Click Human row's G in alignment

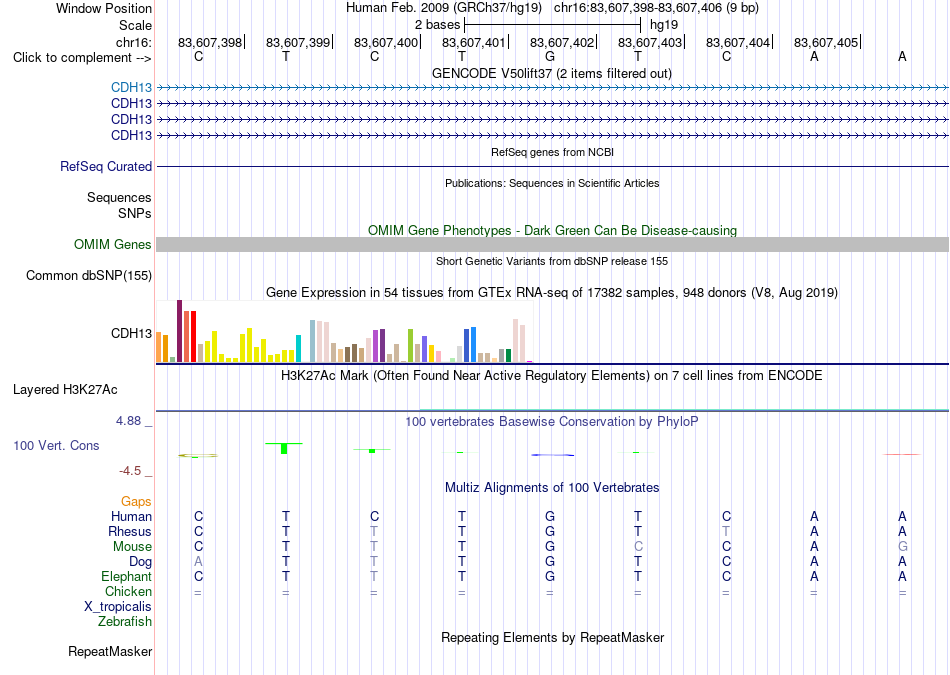pyautogui.click(x=550, y=516)
